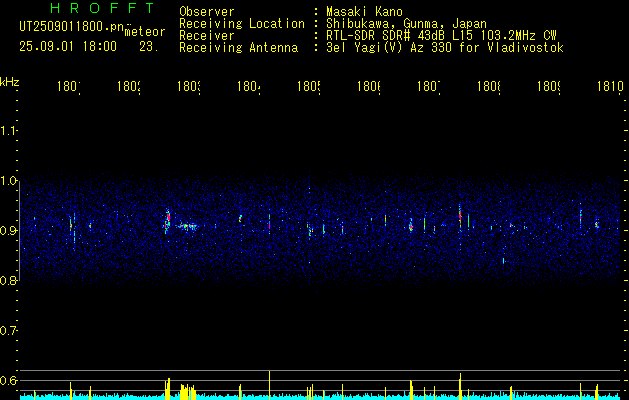Click the 0.7 frequency axis label
The width and height of the screenshot is (629, 400).
(8, 331)
